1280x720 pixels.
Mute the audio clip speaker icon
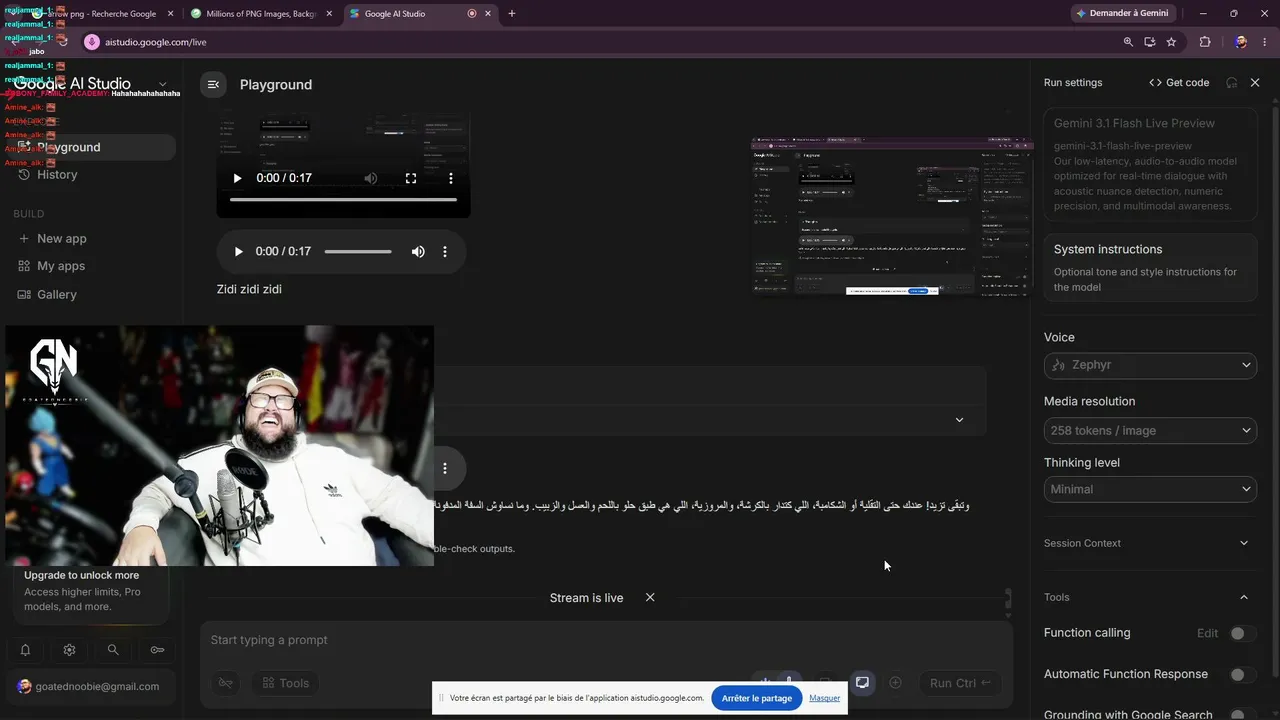point(418,252)
